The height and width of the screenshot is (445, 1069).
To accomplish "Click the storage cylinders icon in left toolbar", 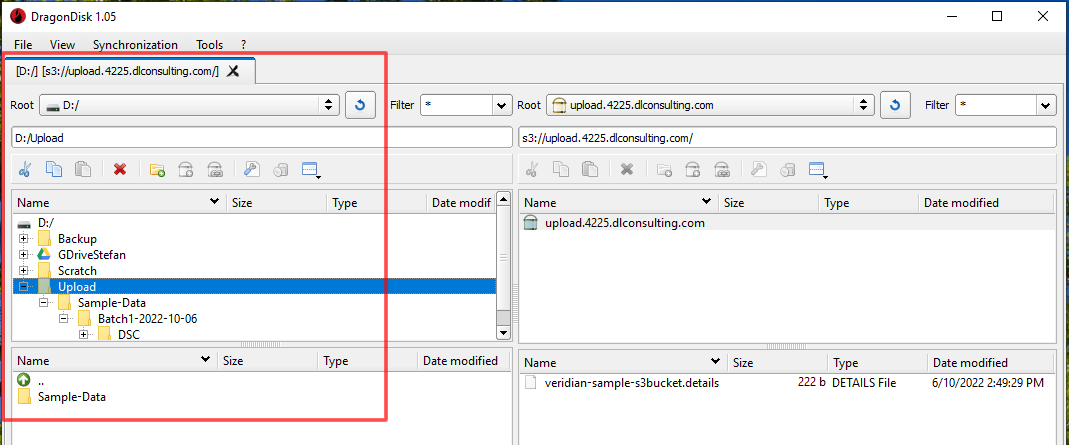I will pyautogui.click(x=281, y=170).
